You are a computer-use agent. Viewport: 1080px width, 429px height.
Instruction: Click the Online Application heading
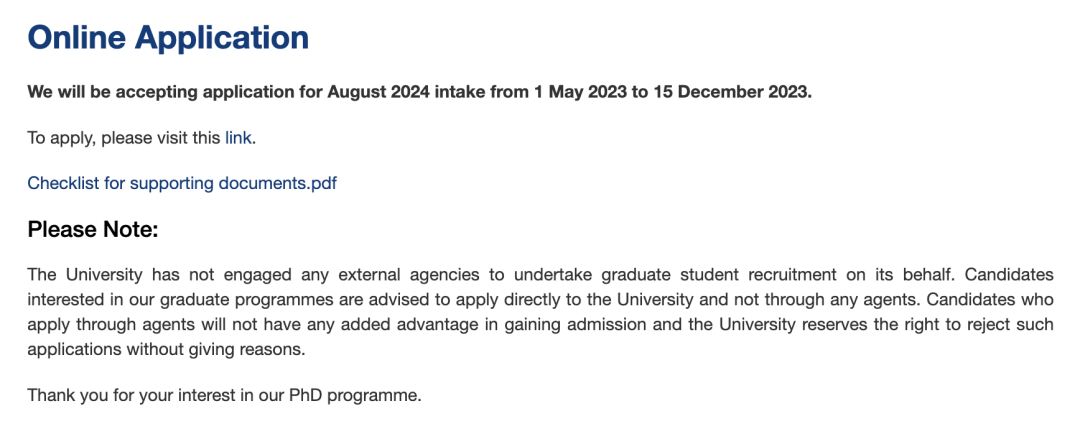pos(168,37)
